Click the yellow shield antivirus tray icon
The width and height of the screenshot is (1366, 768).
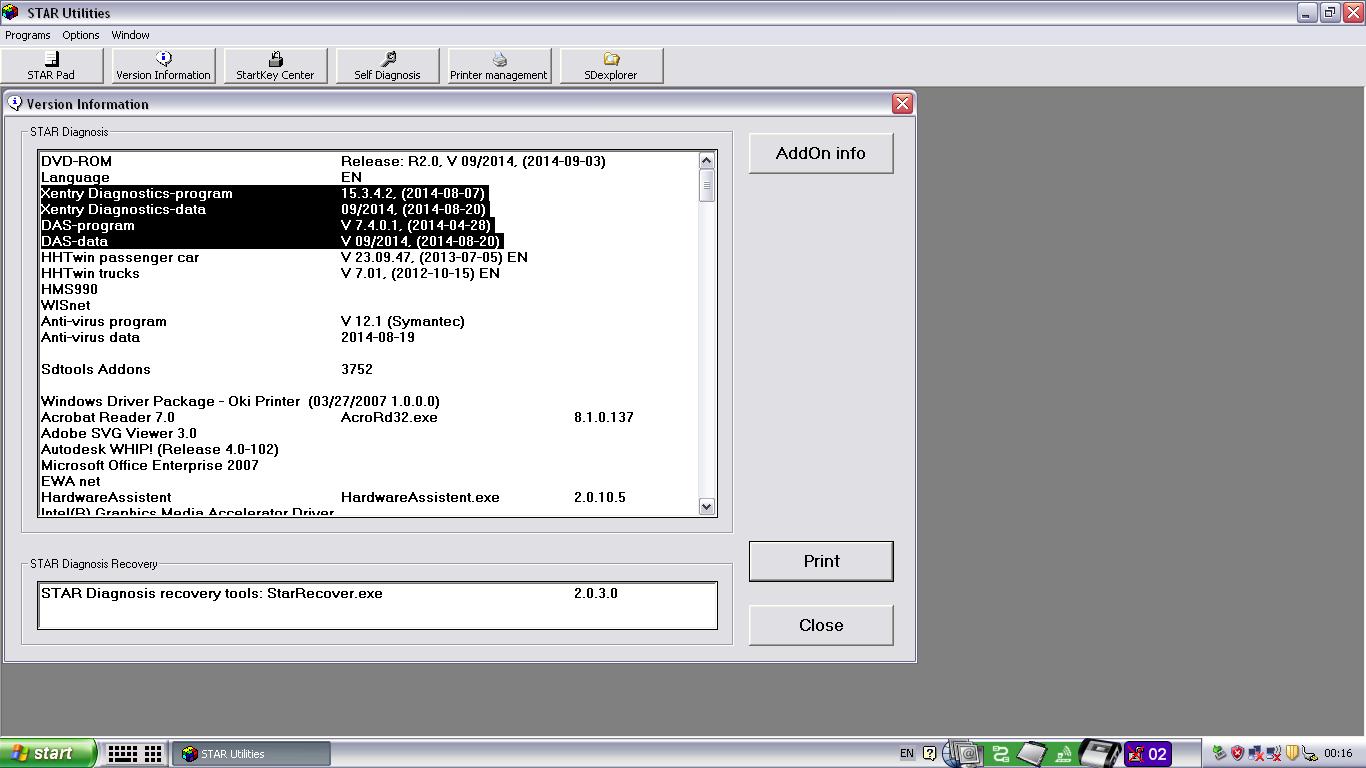[x=1291, y=754]
